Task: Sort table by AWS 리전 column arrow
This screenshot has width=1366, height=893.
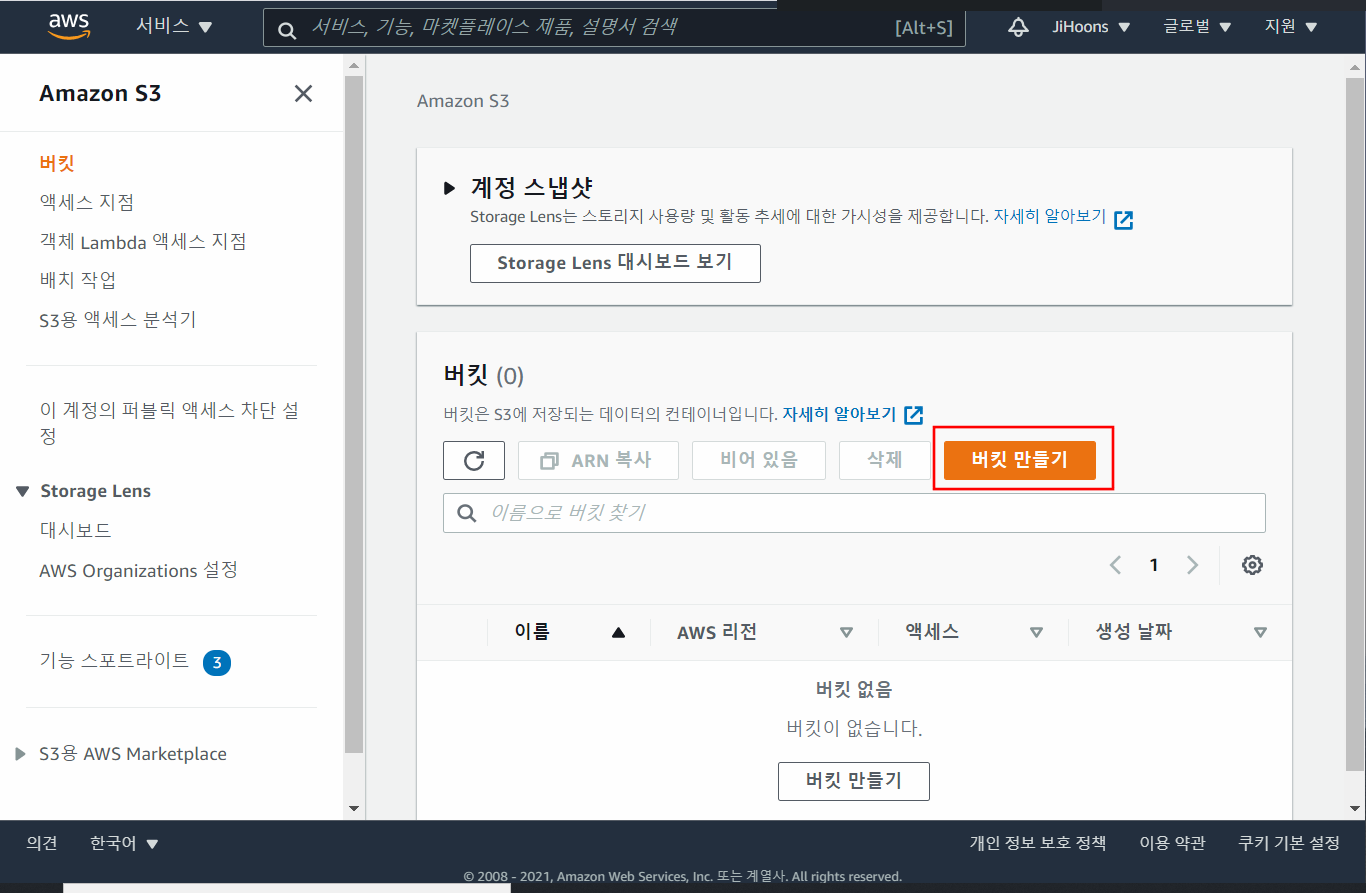Action: [846, 632]
